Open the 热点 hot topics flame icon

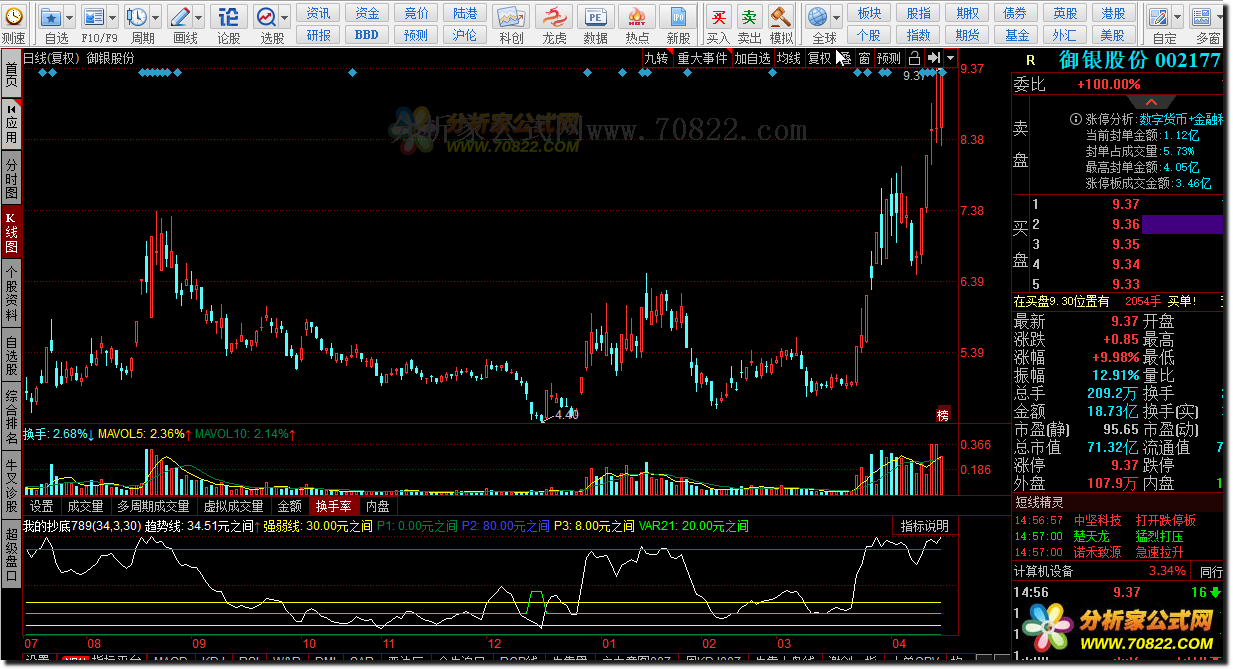(637, 17)
